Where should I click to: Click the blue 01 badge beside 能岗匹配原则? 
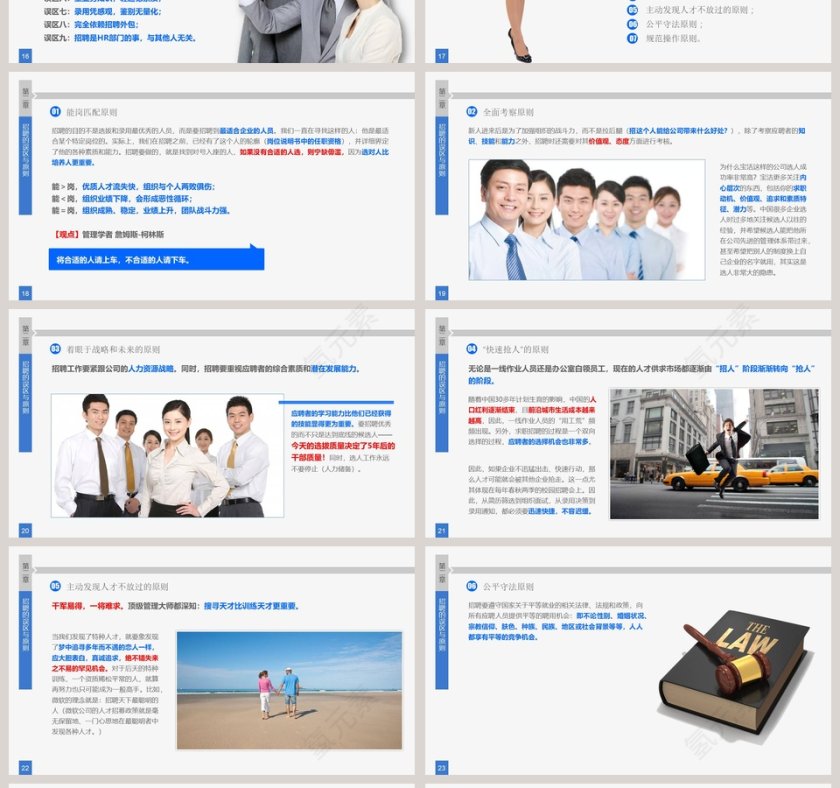[x=56, y=112]
